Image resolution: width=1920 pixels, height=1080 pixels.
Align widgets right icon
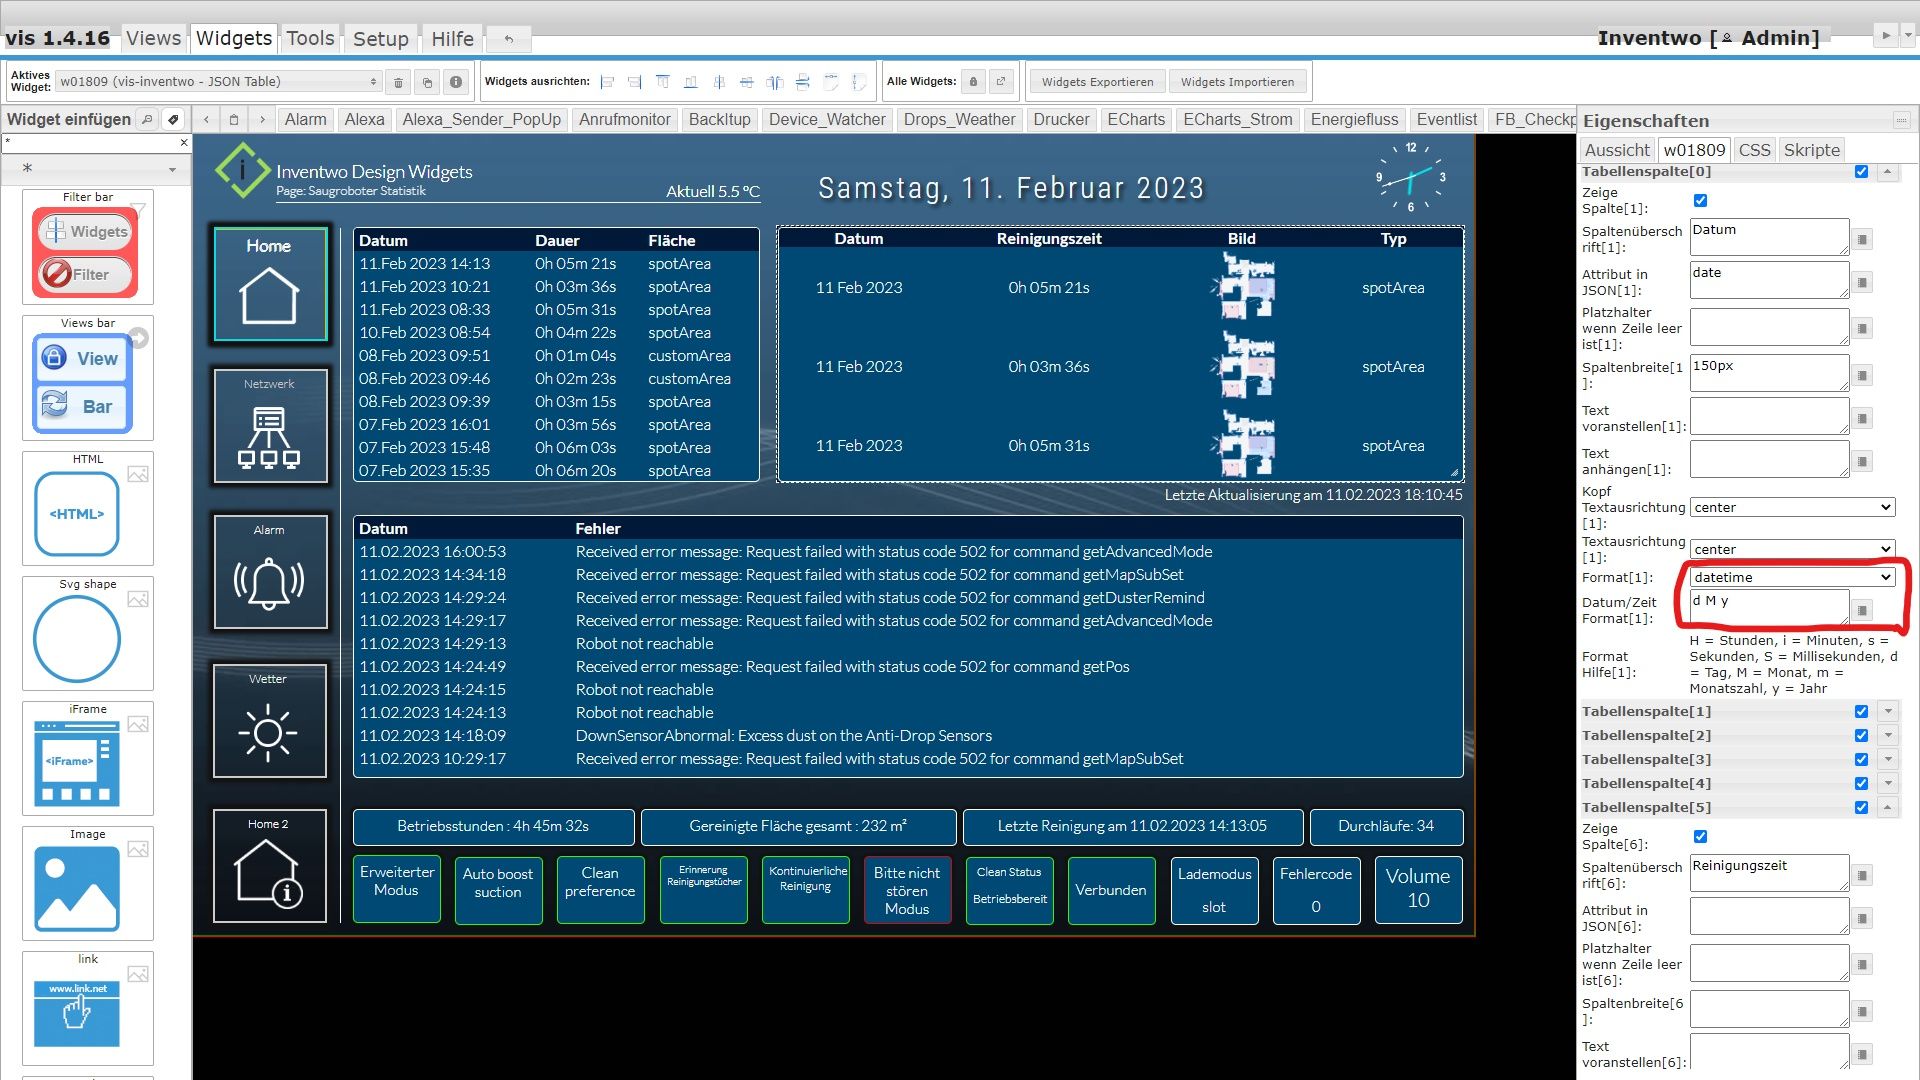634,82
